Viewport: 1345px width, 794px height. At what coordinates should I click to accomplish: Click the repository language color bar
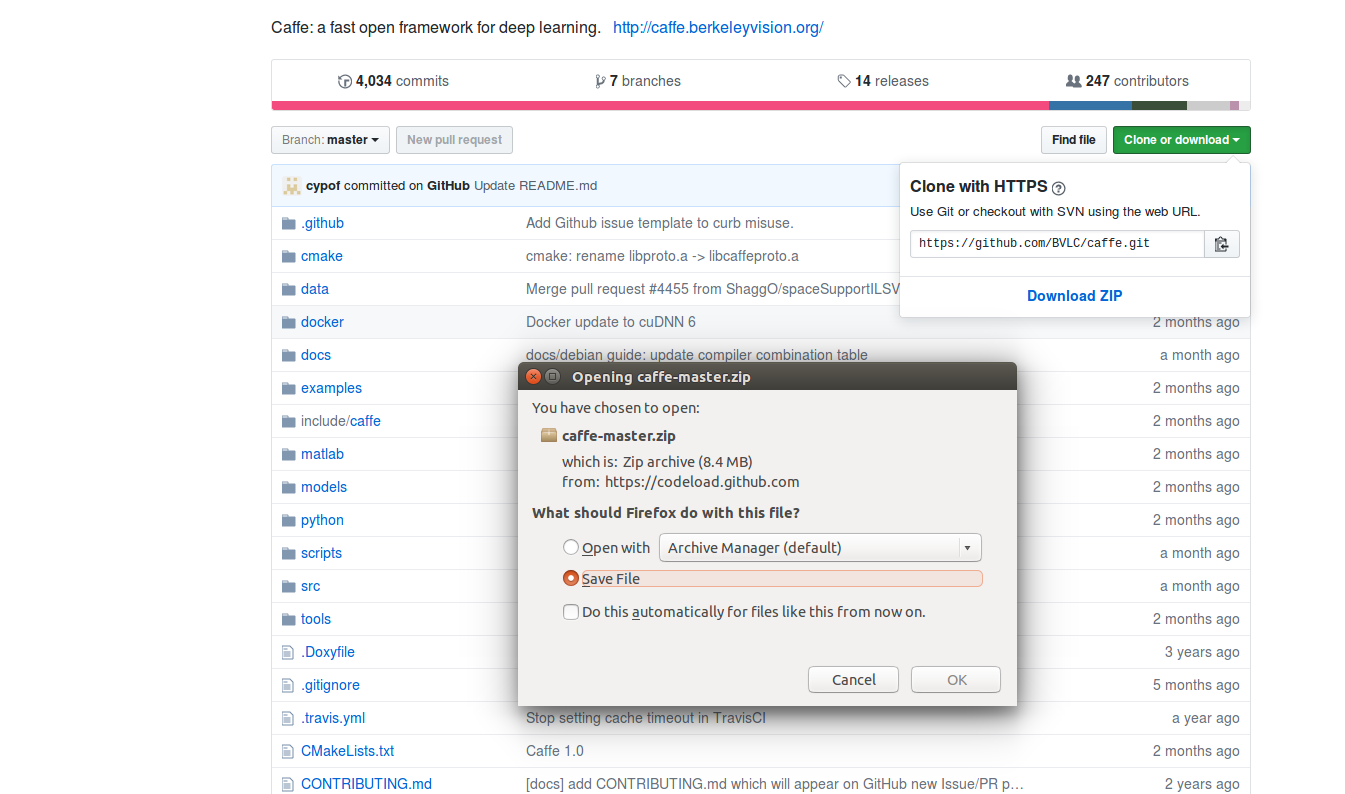click(760, 105)
